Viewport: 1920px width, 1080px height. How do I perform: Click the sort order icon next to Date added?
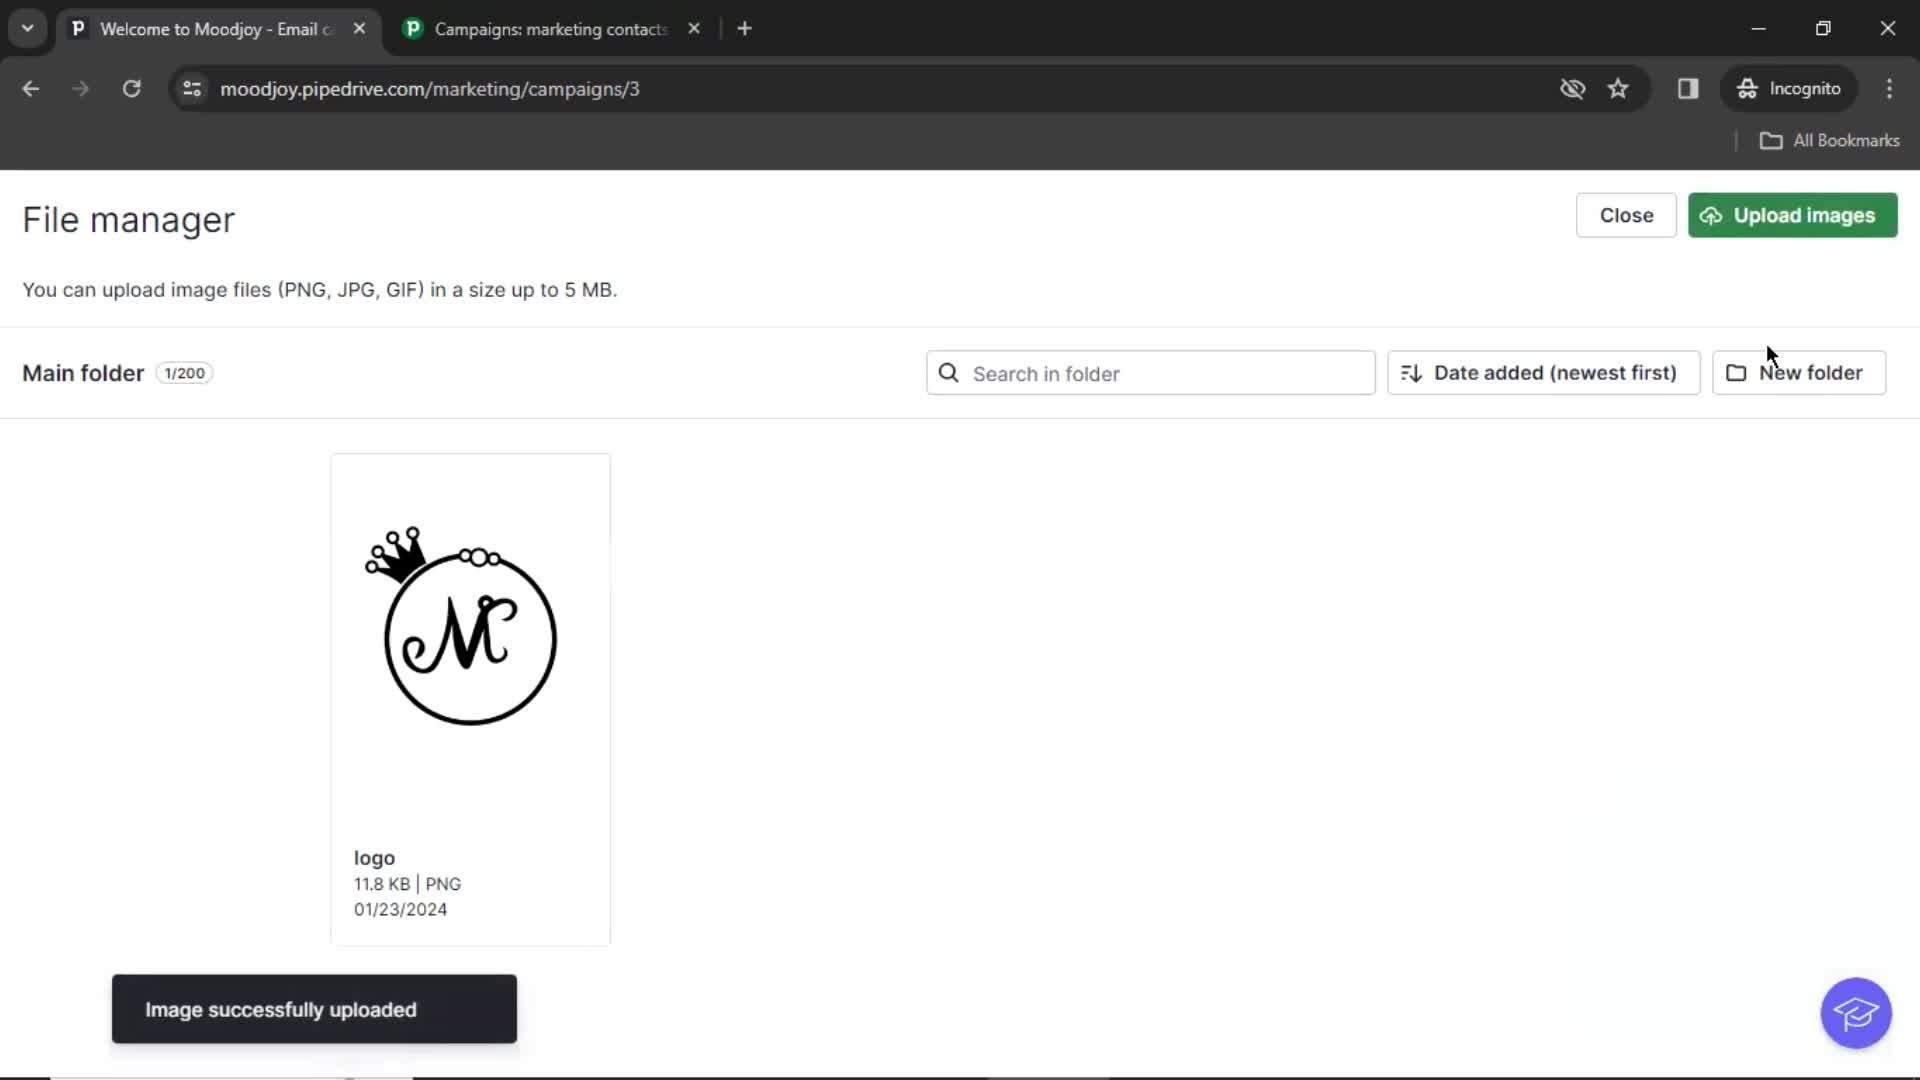[x=1410, y=373]
